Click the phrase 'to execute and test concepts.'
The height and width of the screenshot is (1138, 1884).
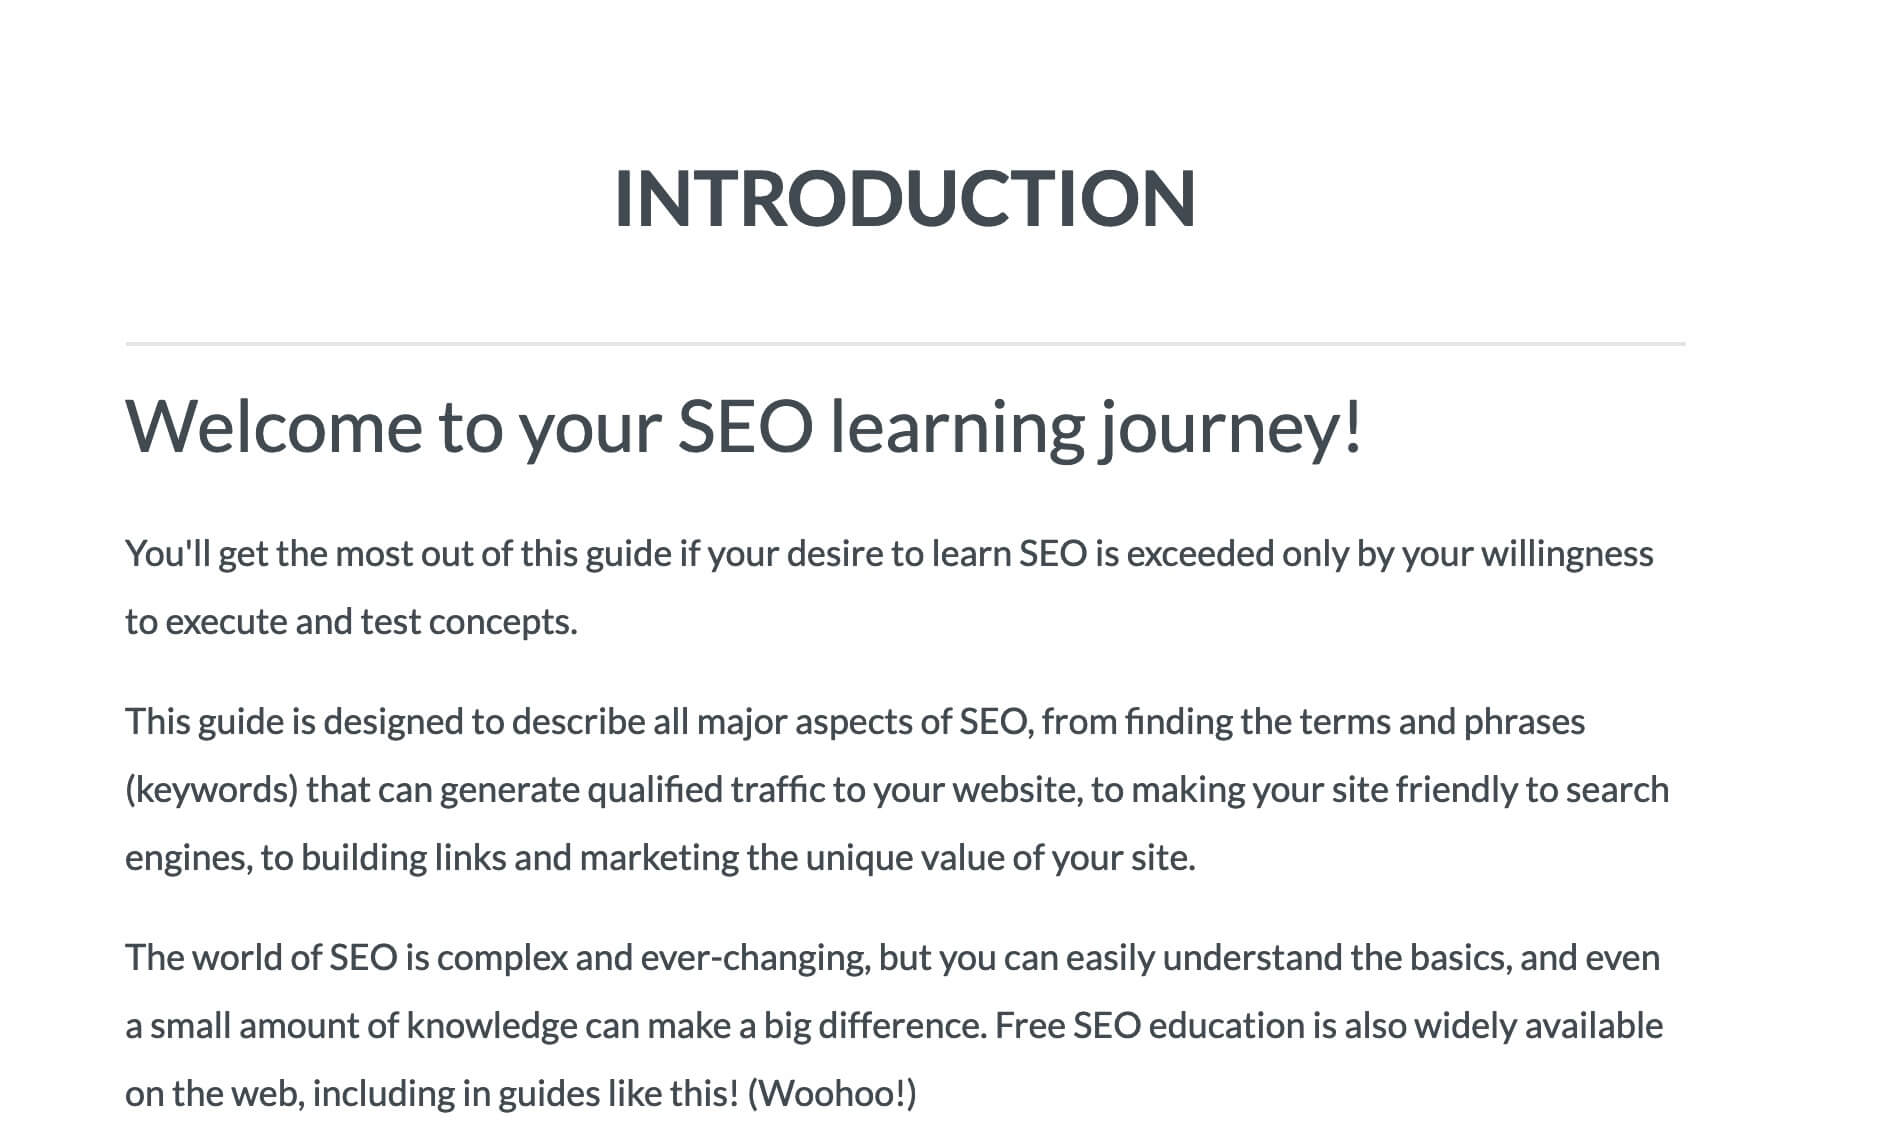pyautogui.click(x=351, y=622)
